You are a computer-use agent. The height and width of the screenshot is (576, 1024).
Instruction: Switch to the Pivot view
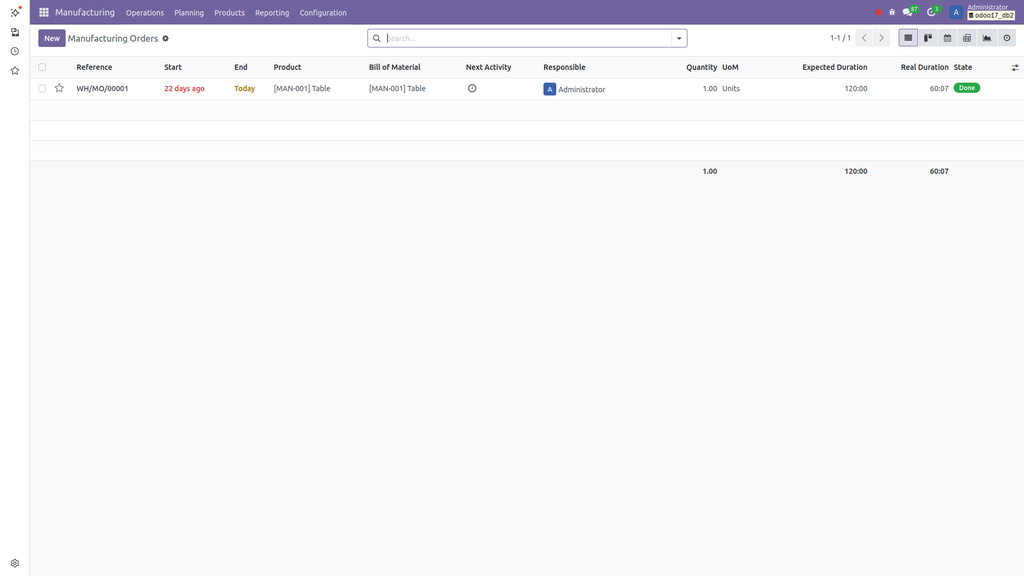point(967,38)
